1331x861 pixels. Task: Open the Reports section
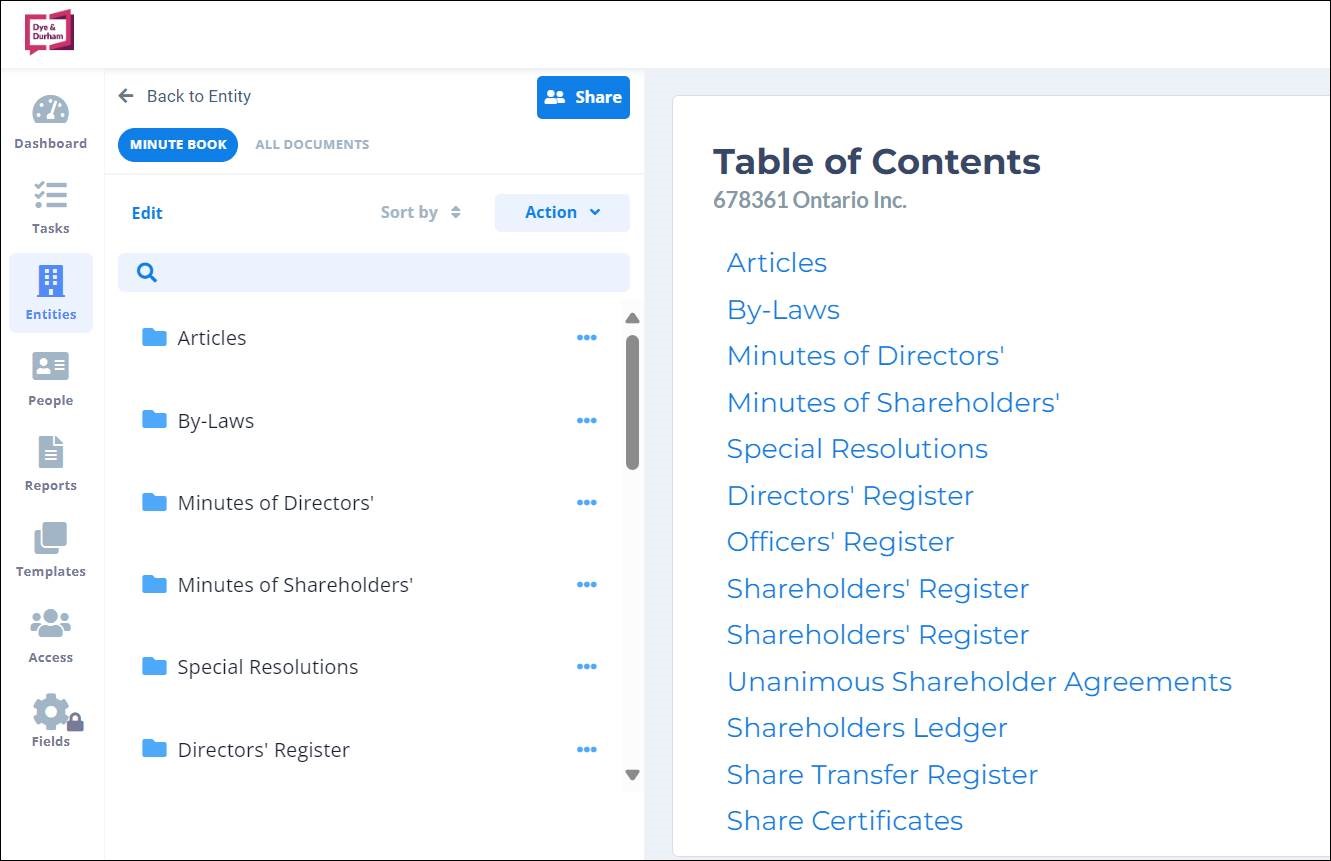(50, 463)
